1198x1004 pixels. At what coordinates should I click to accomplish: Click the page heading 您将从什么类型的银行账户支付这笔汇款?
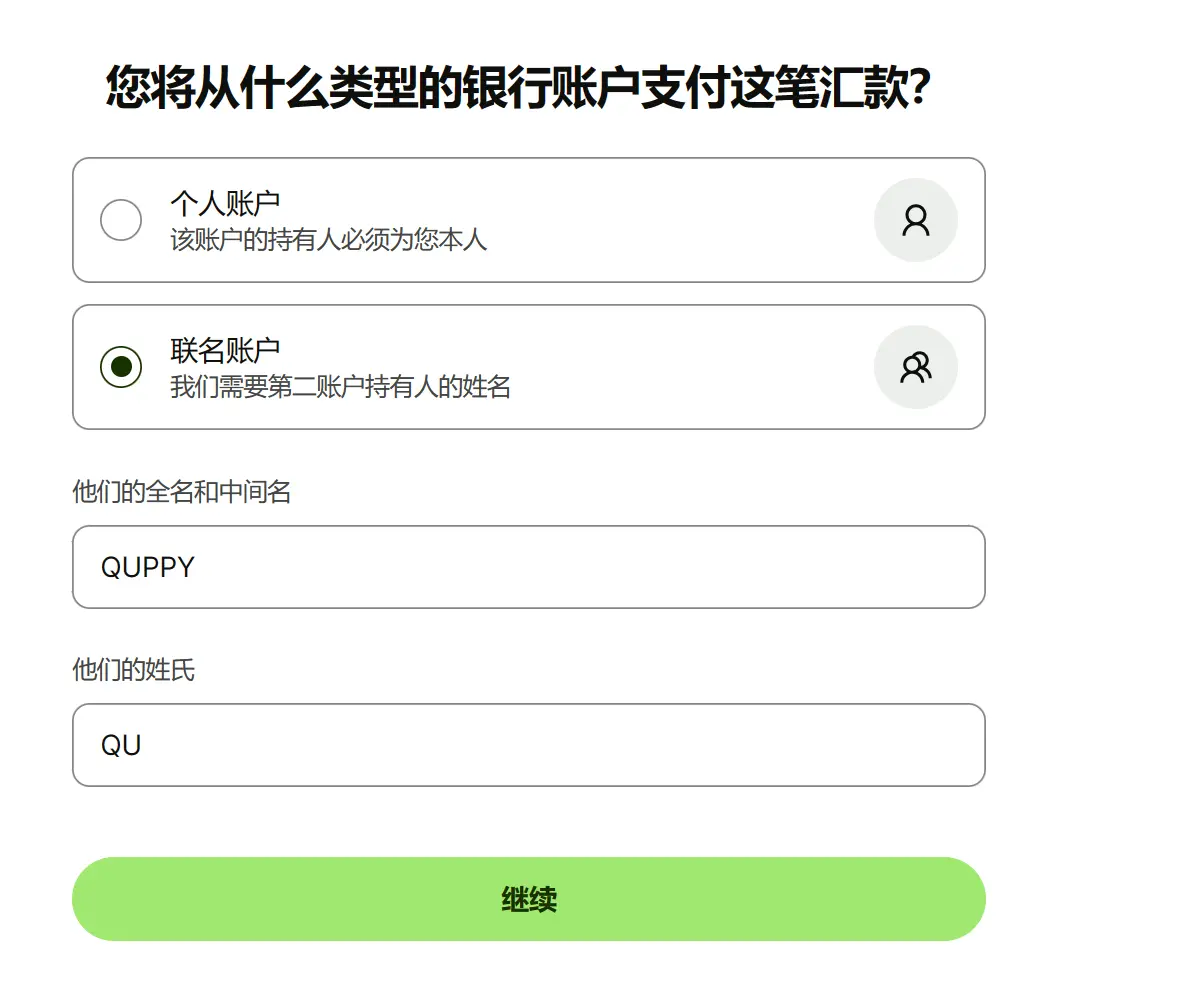tap(518, 90)
